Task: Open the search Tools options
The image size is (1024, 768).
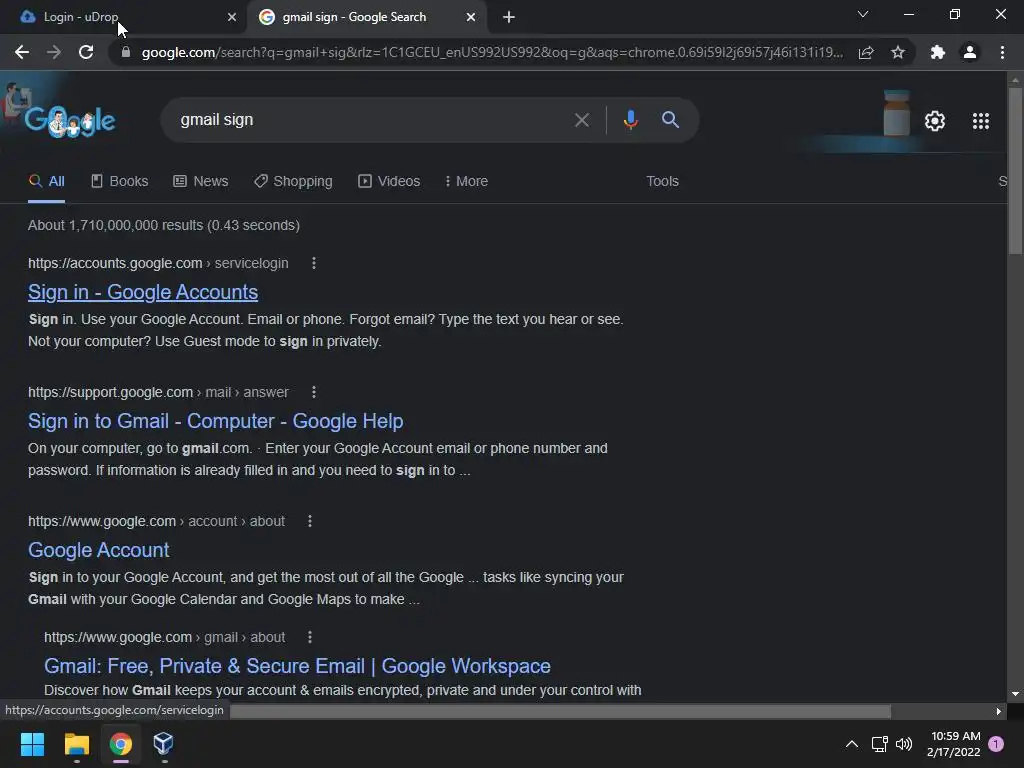Action: coord(662,182)
